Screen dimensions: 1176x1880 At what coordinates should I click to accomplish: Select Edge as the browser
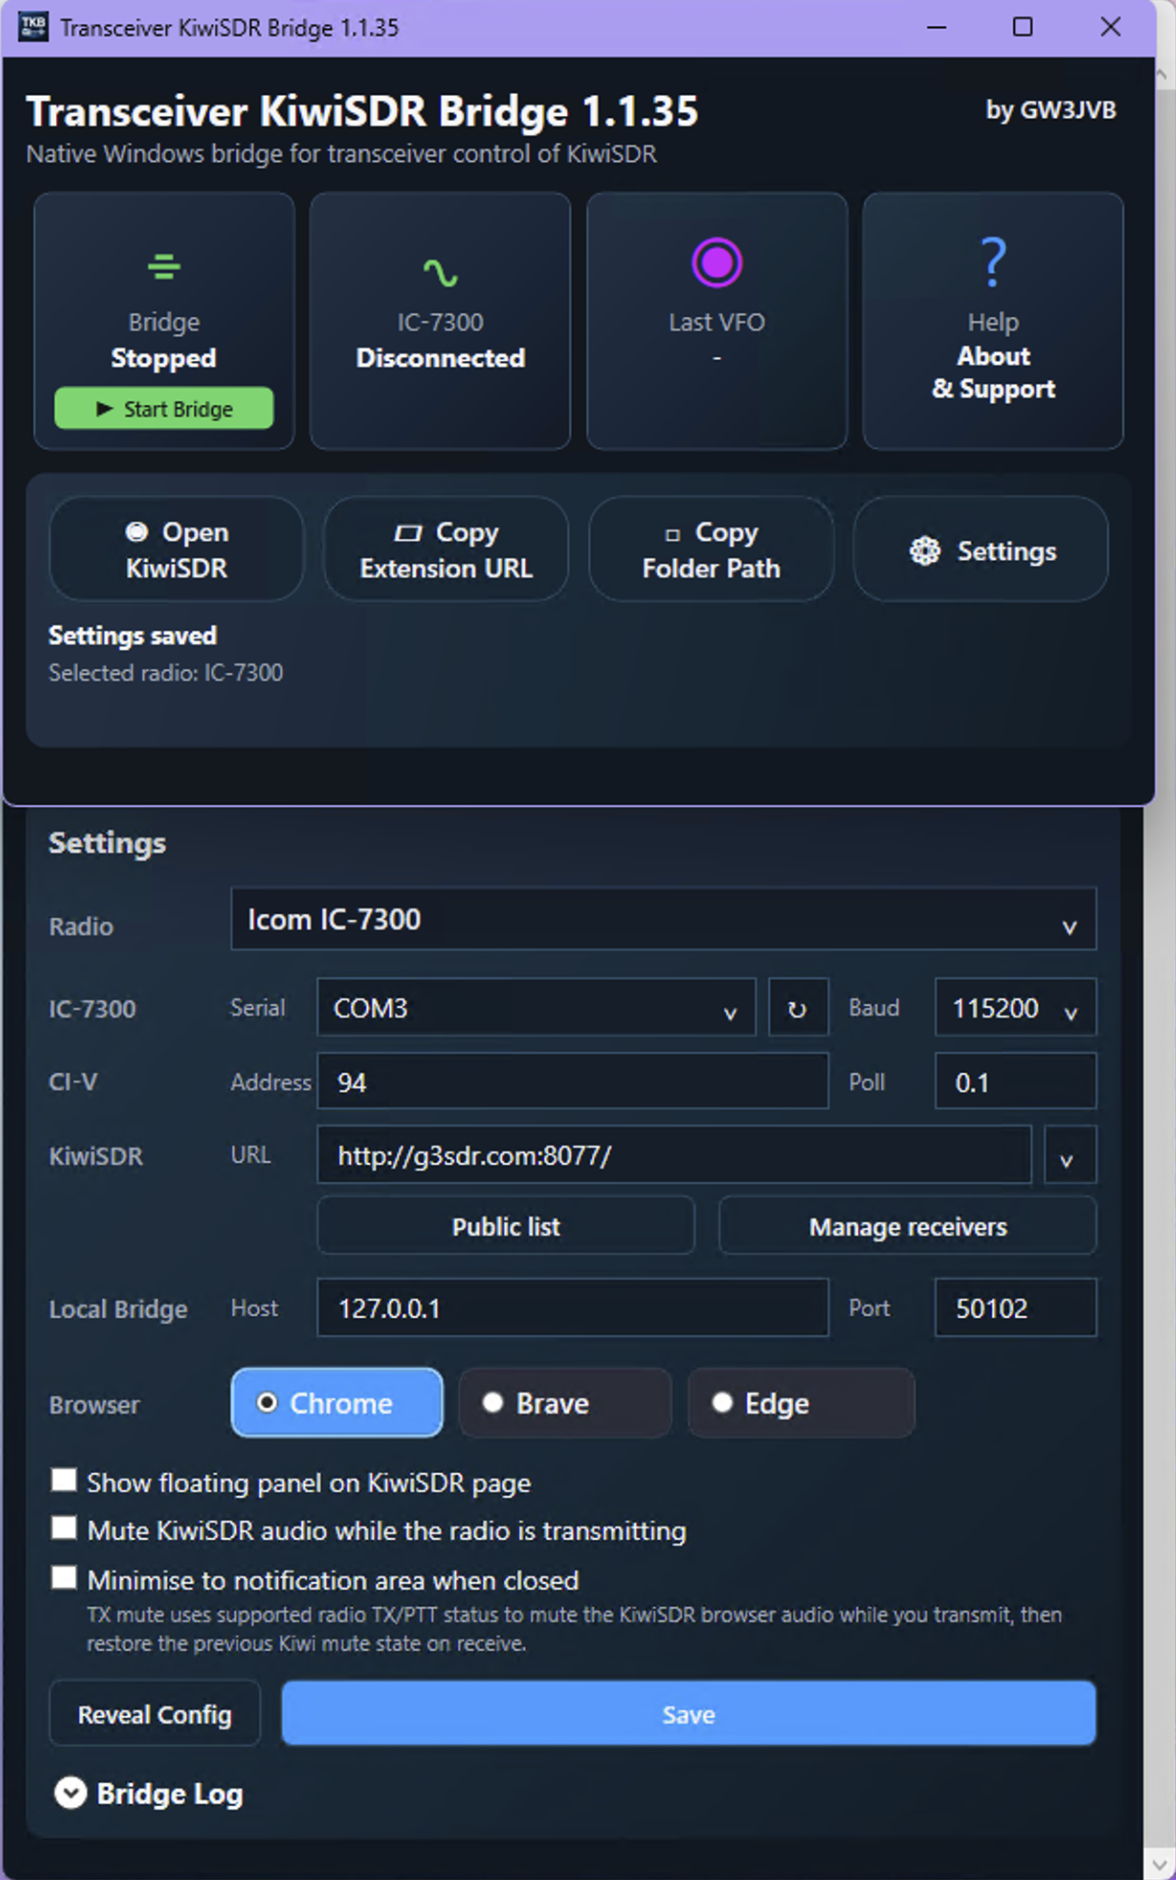801,1403
